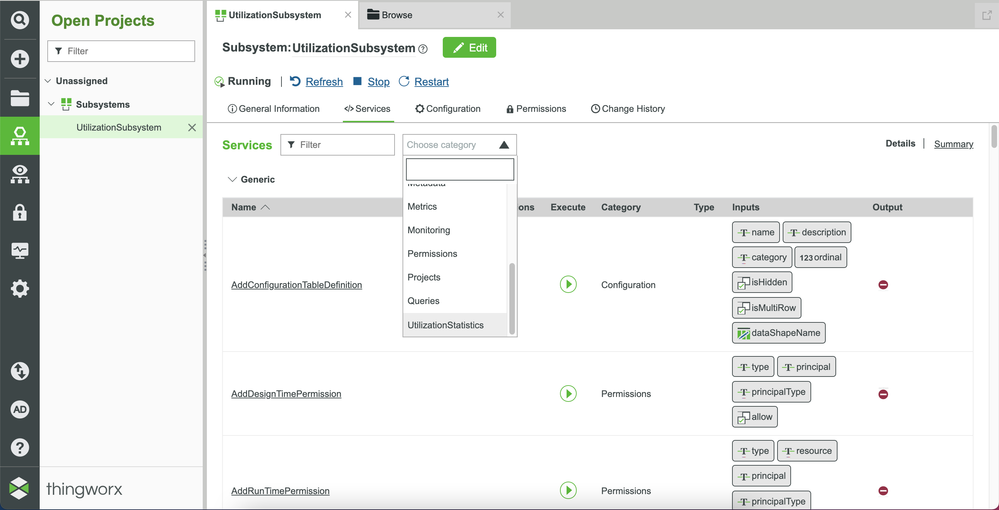Open the AddRunTimePermission service link
Viewport: 999px width, 510px height.
point(280,491)
